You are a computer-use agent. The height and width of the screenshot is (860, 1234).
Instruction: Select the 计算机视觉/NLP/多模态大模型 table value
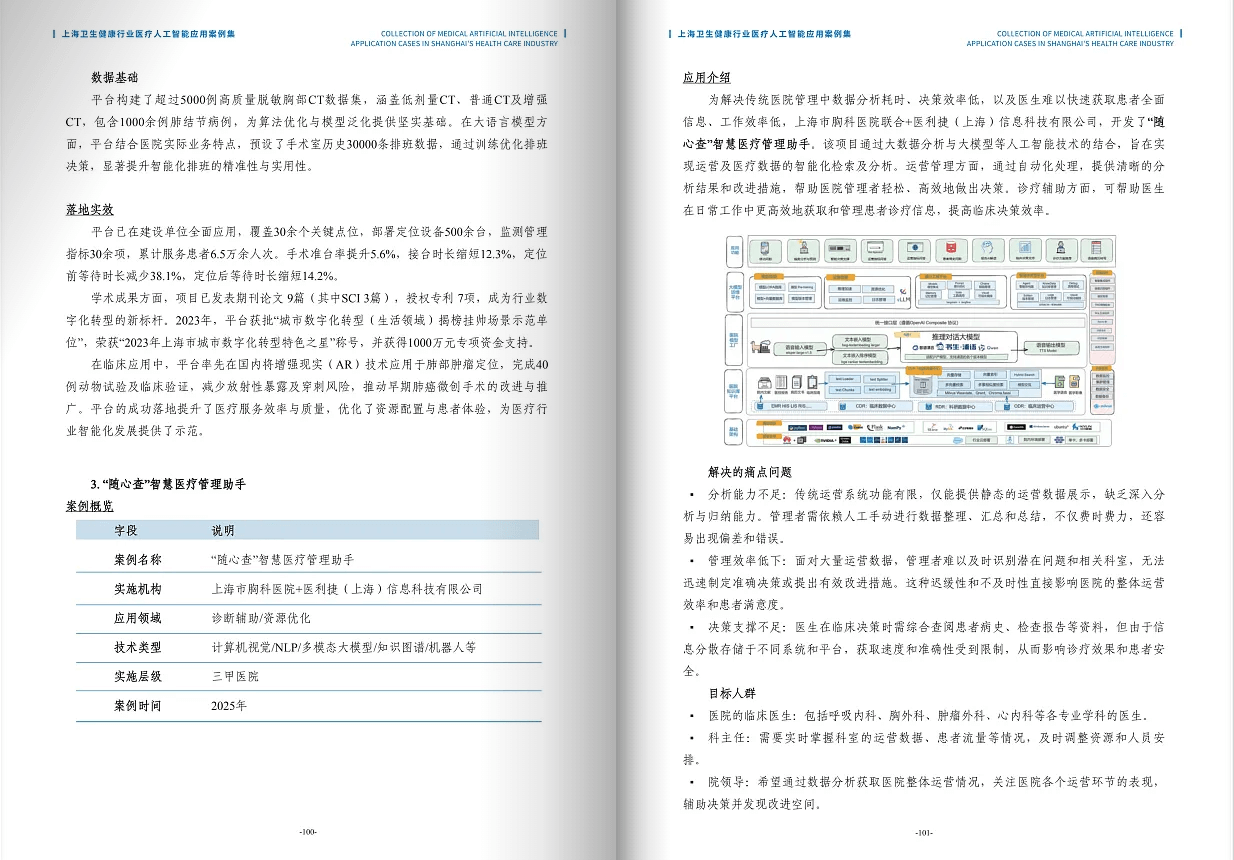click(x=344, y=647)
